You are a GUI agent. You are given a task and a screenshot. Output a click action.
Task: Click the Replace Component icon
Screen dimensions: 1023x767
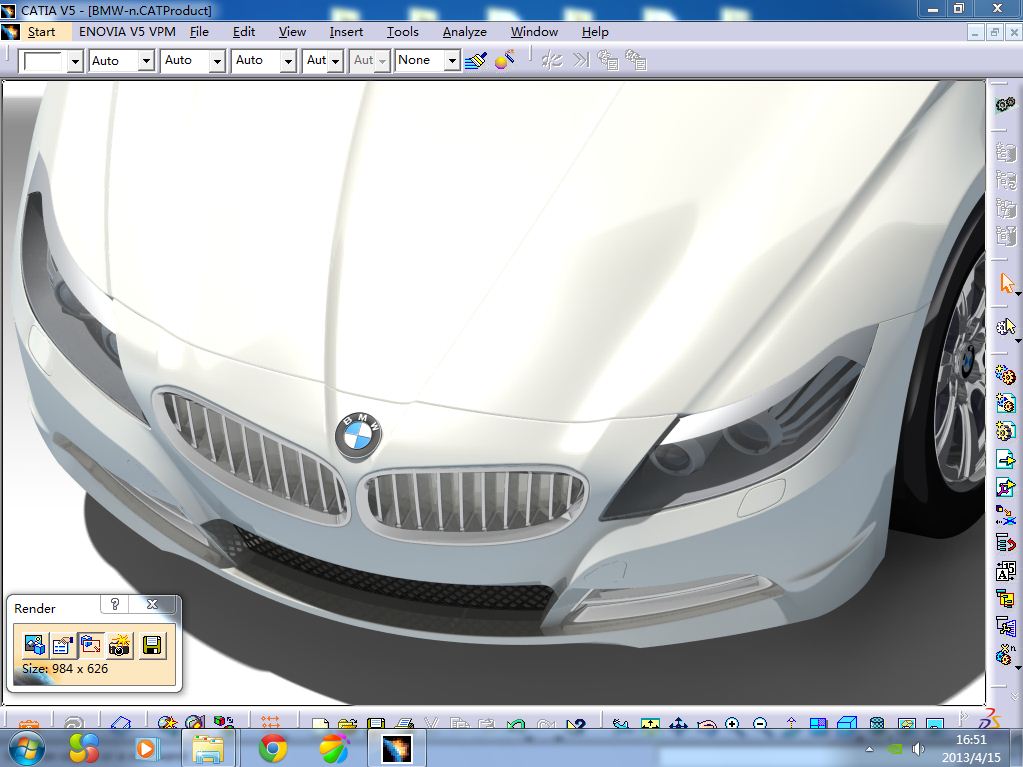(x=1005, y=515)
